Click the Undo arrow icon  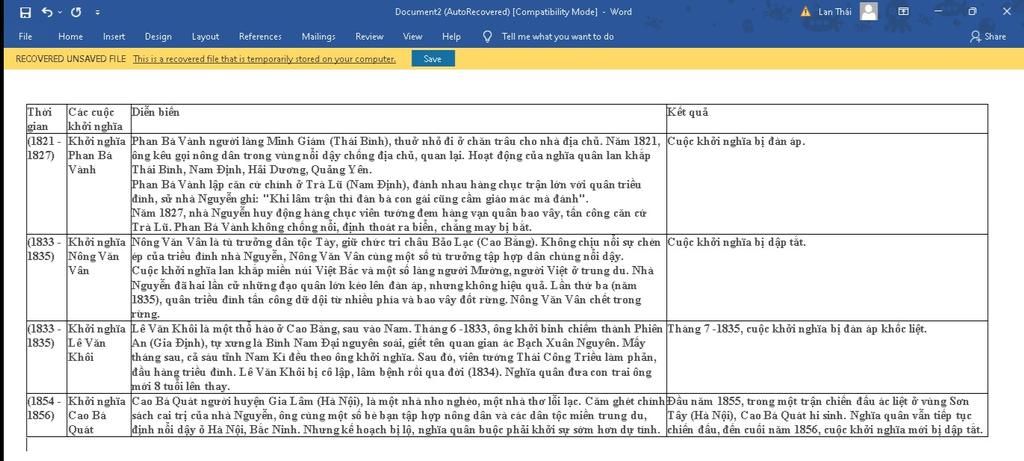click(46, 12)
